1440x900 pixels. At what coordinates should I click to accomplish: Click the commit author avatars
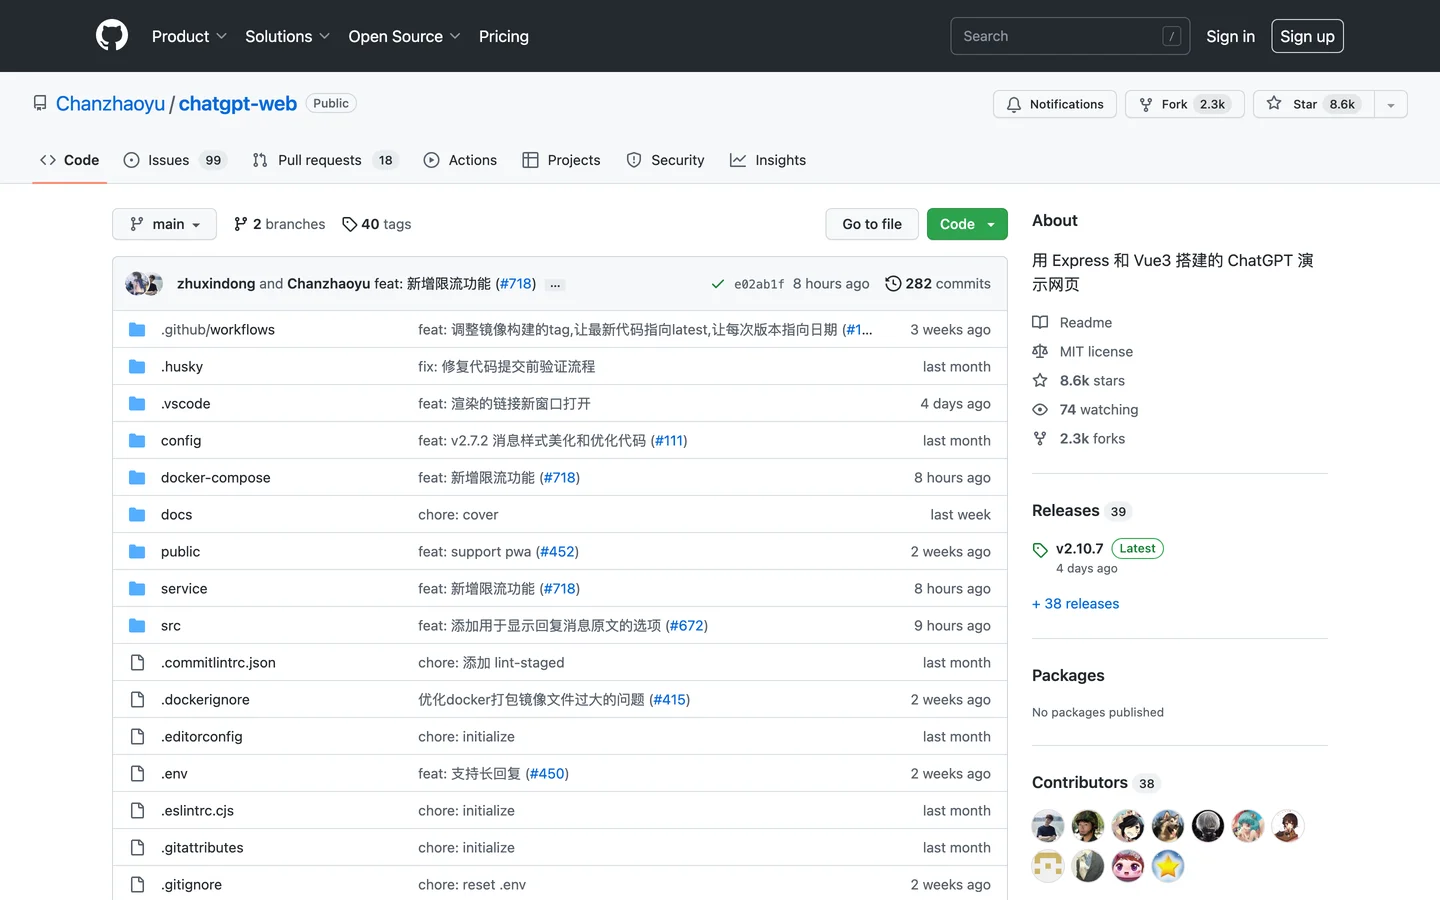tap(144, 284)
